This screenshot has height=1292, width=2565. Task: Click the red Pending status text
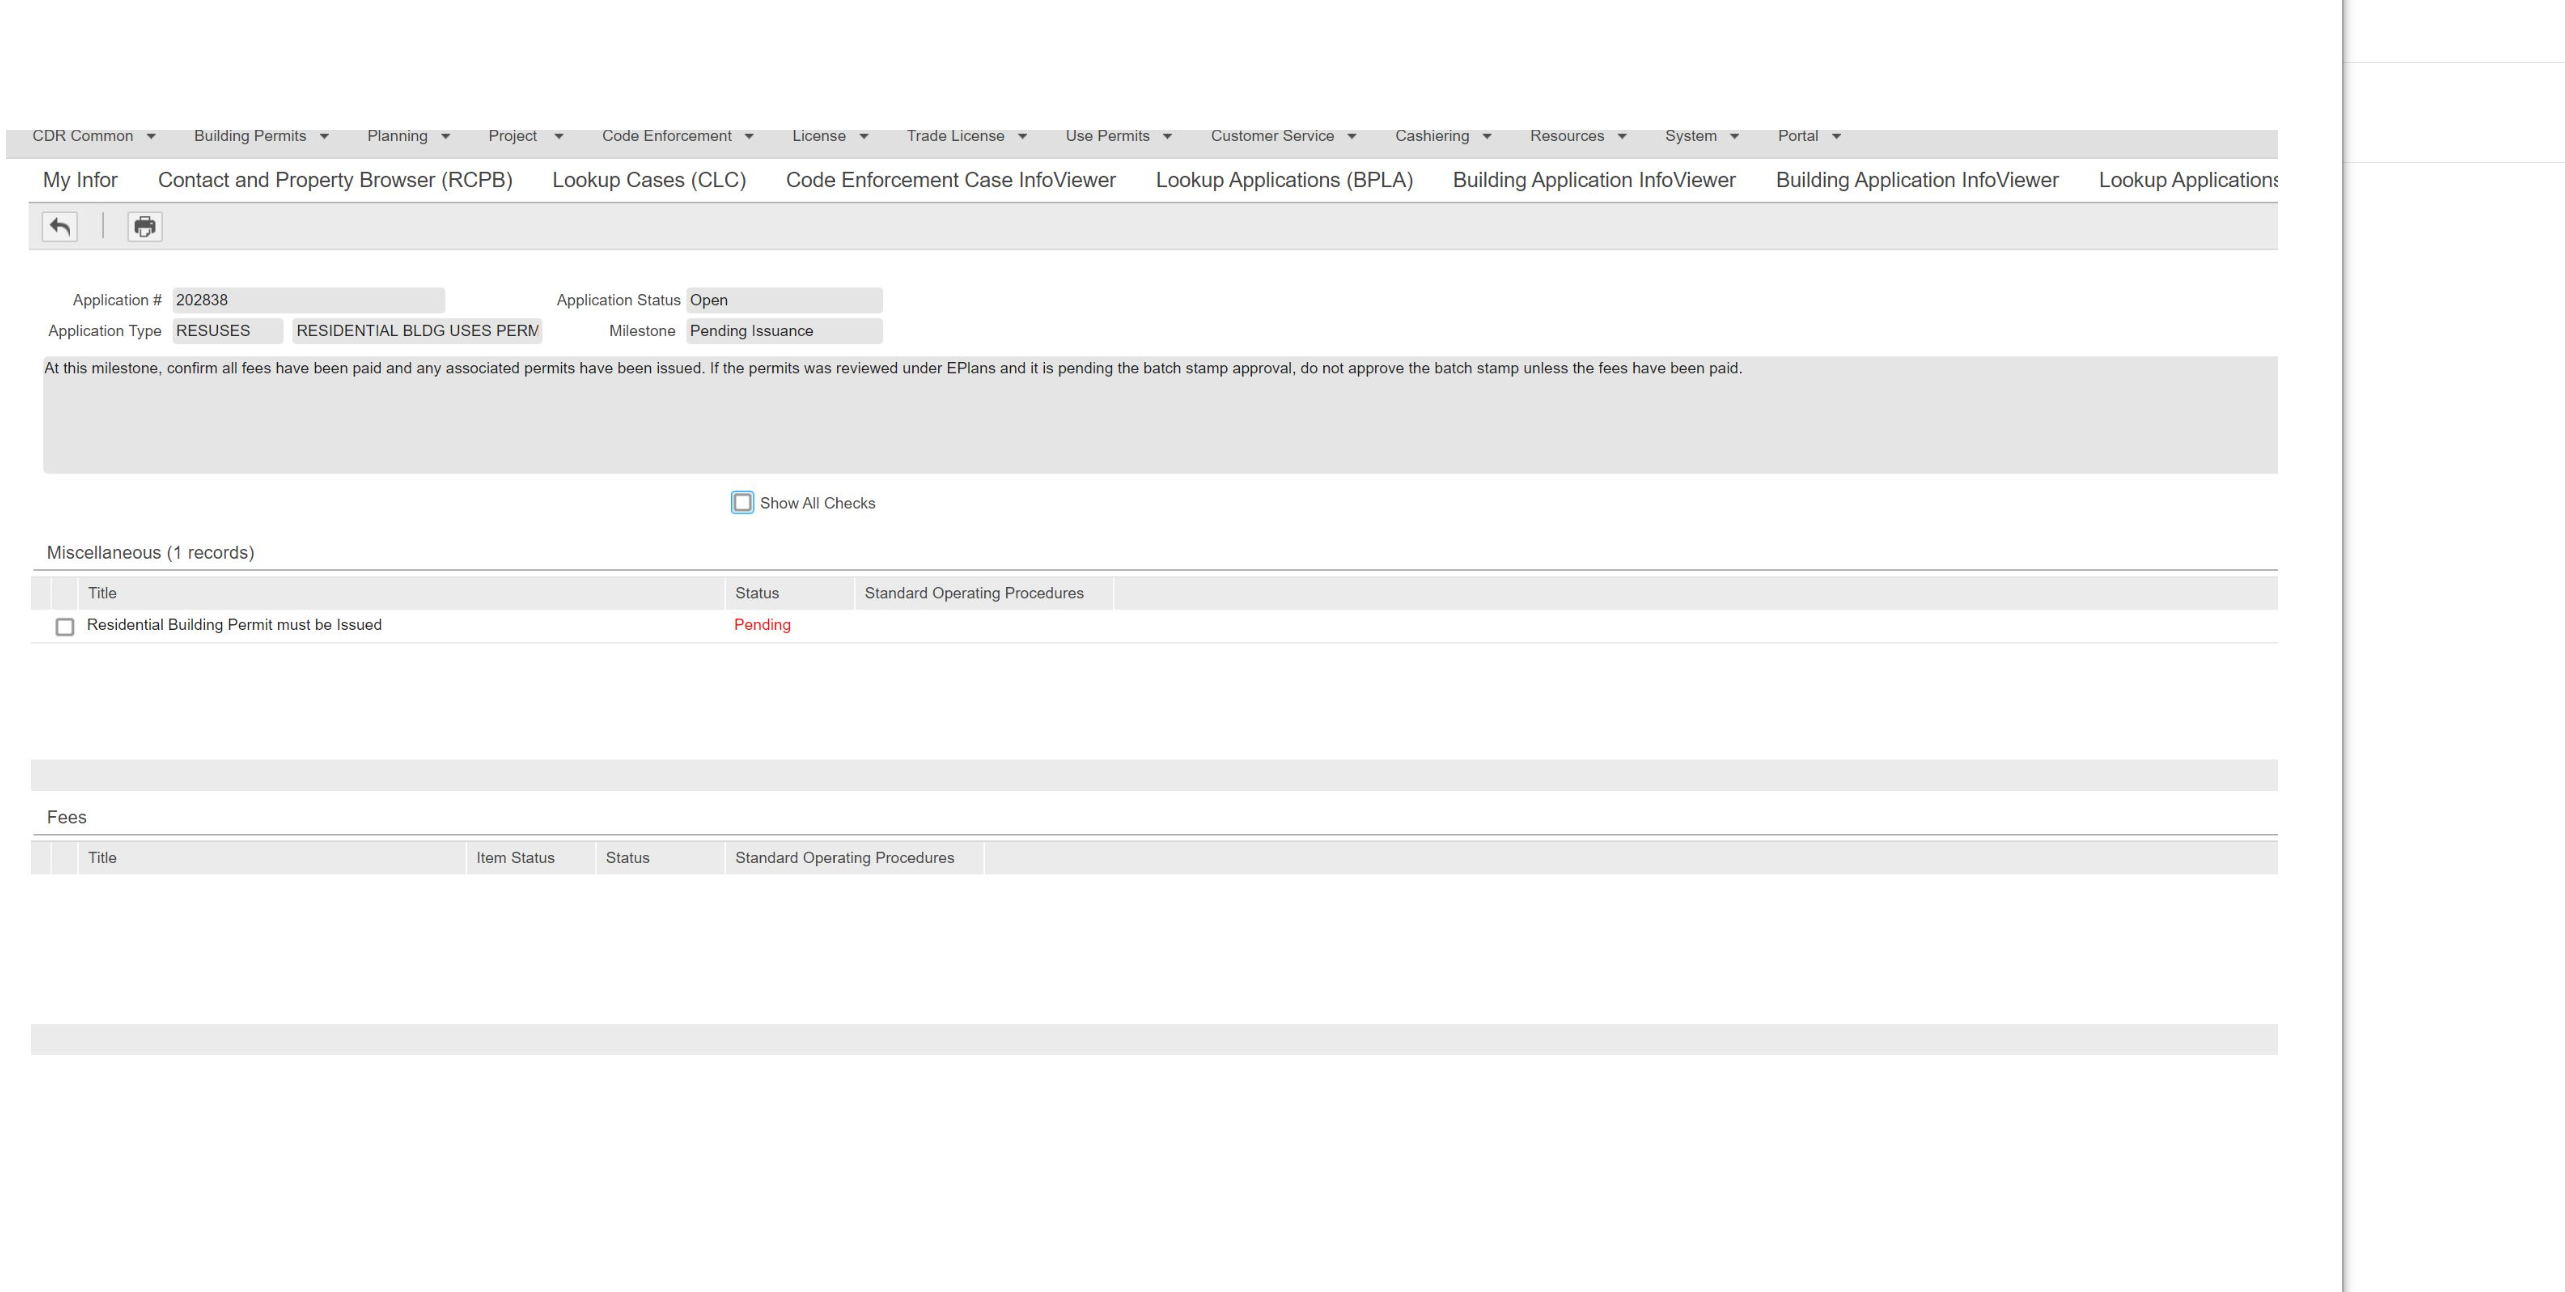(762, 625)
